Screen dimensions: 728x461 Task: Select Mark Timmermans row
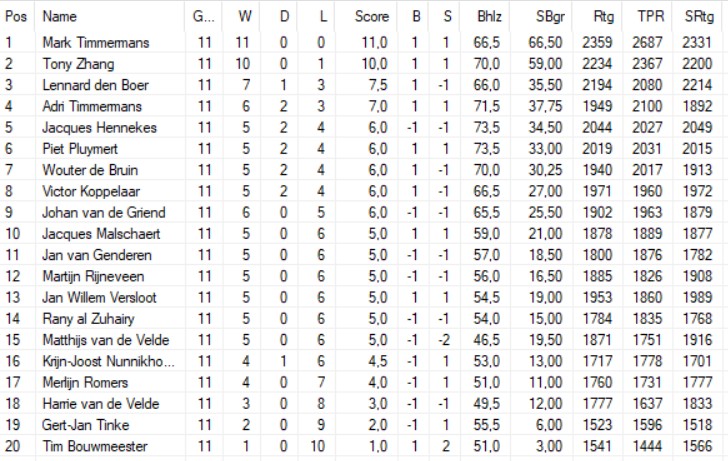coord(94,43)
